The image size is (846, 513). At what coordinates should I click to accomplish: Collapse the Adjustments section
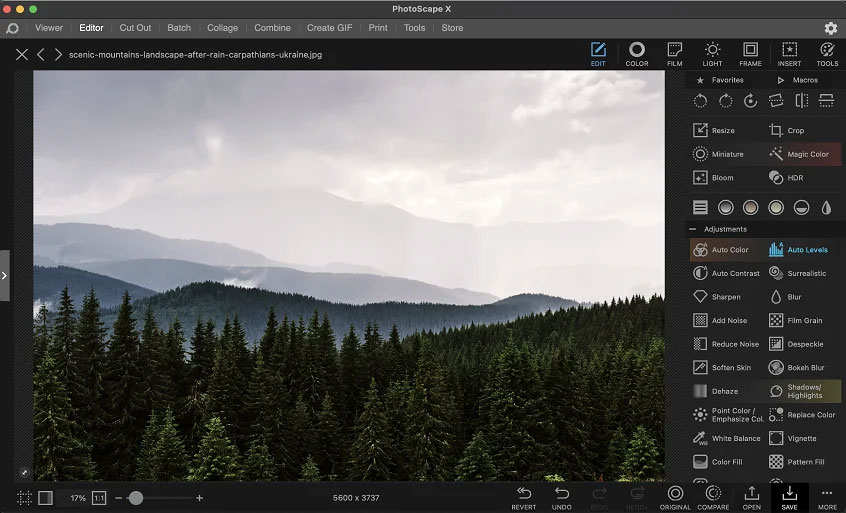(x=693, y=229)
